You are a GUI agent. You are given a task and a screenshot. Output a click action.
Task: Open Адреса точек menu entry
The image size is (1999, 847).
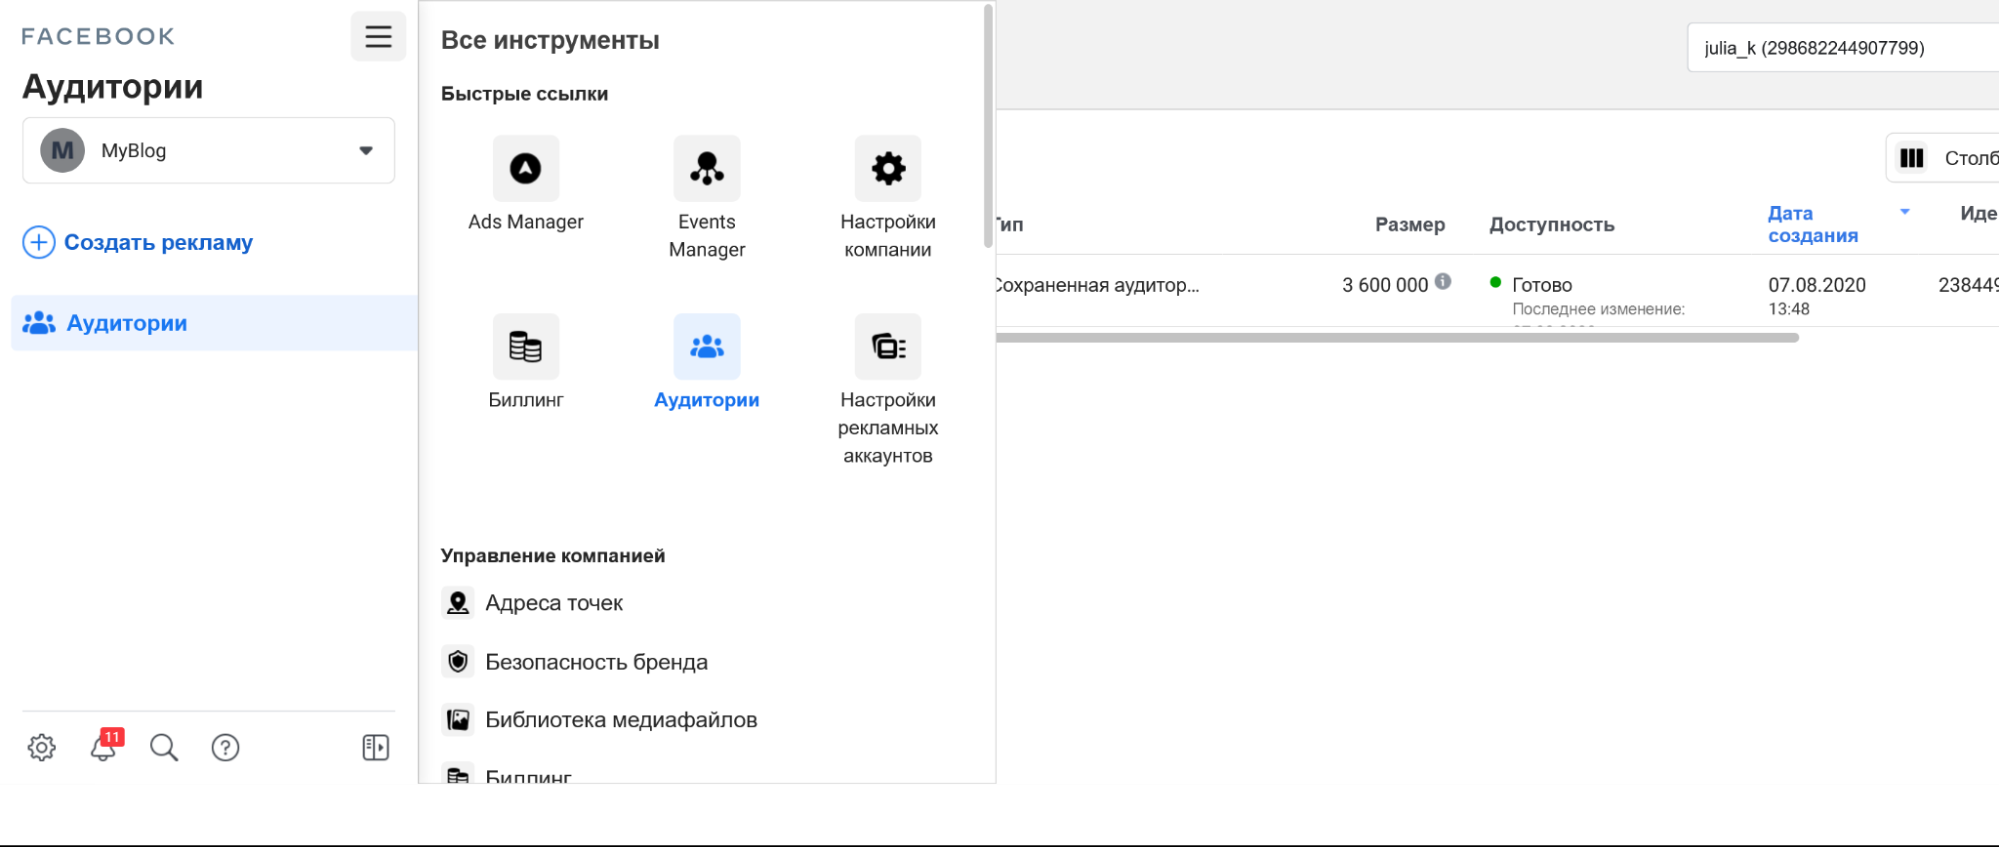coord(553,603)
